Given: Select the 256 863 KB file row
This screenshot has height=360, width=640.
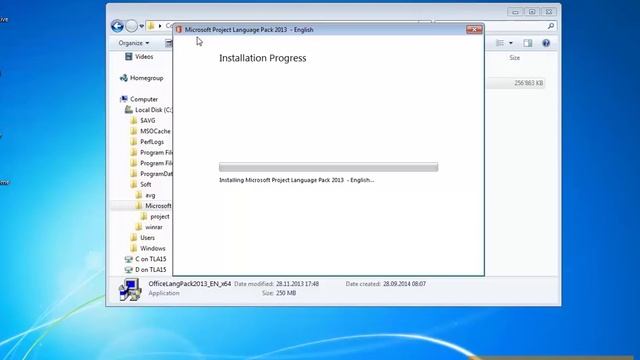Looking at the screenshot, I should (x=516, y=83).
